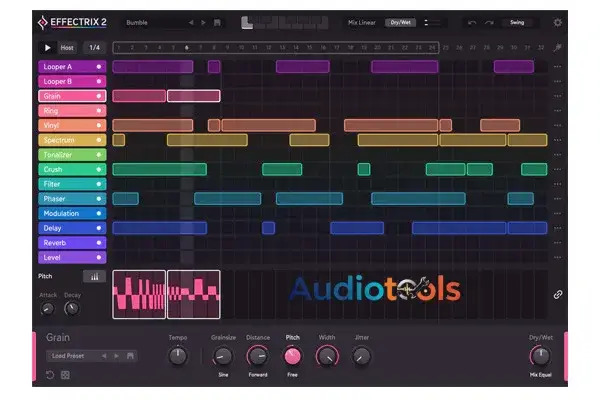Click the Grainsize parameter label
Image resolution: width=600 pixels, height=400 pixels.
point(223,338)
